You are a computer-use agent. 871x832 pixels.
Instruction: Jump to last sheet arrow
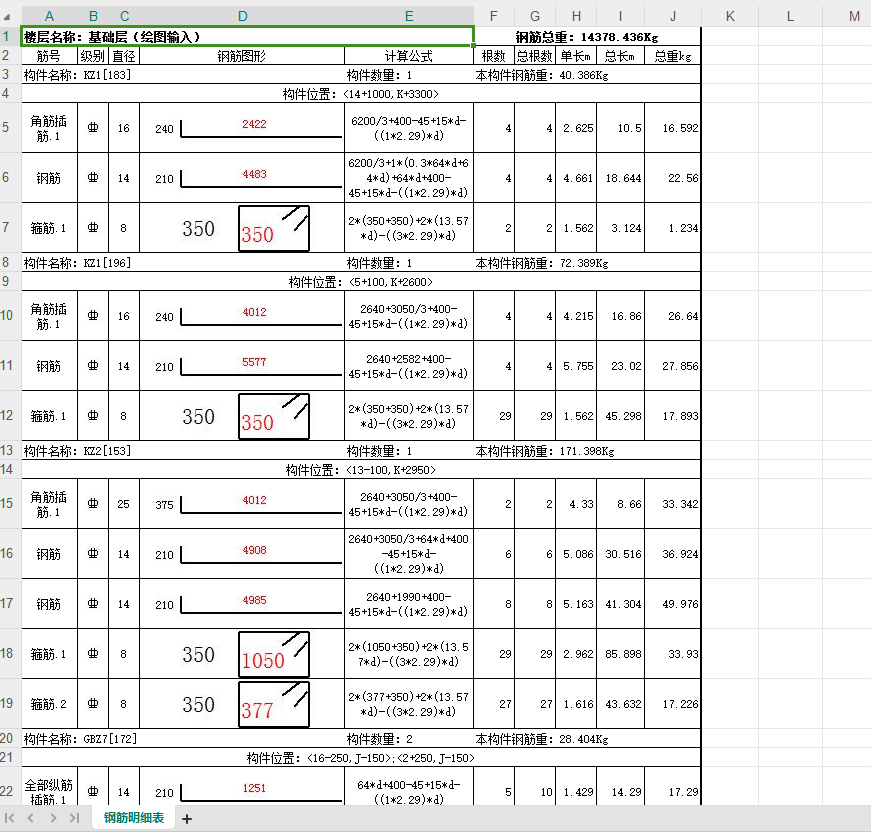74,818
